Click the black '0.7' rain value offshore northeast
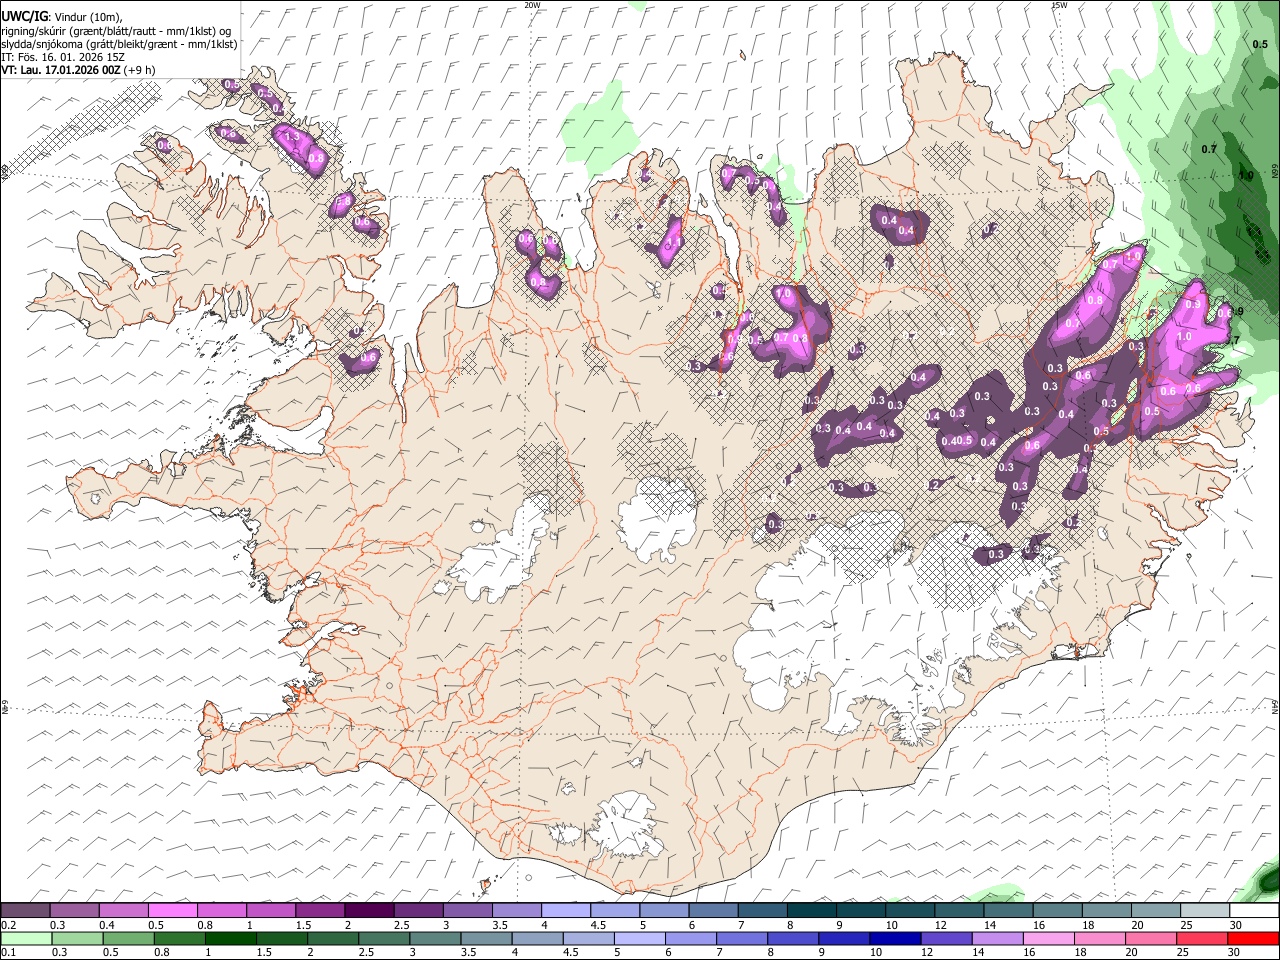 point(1208,149)
